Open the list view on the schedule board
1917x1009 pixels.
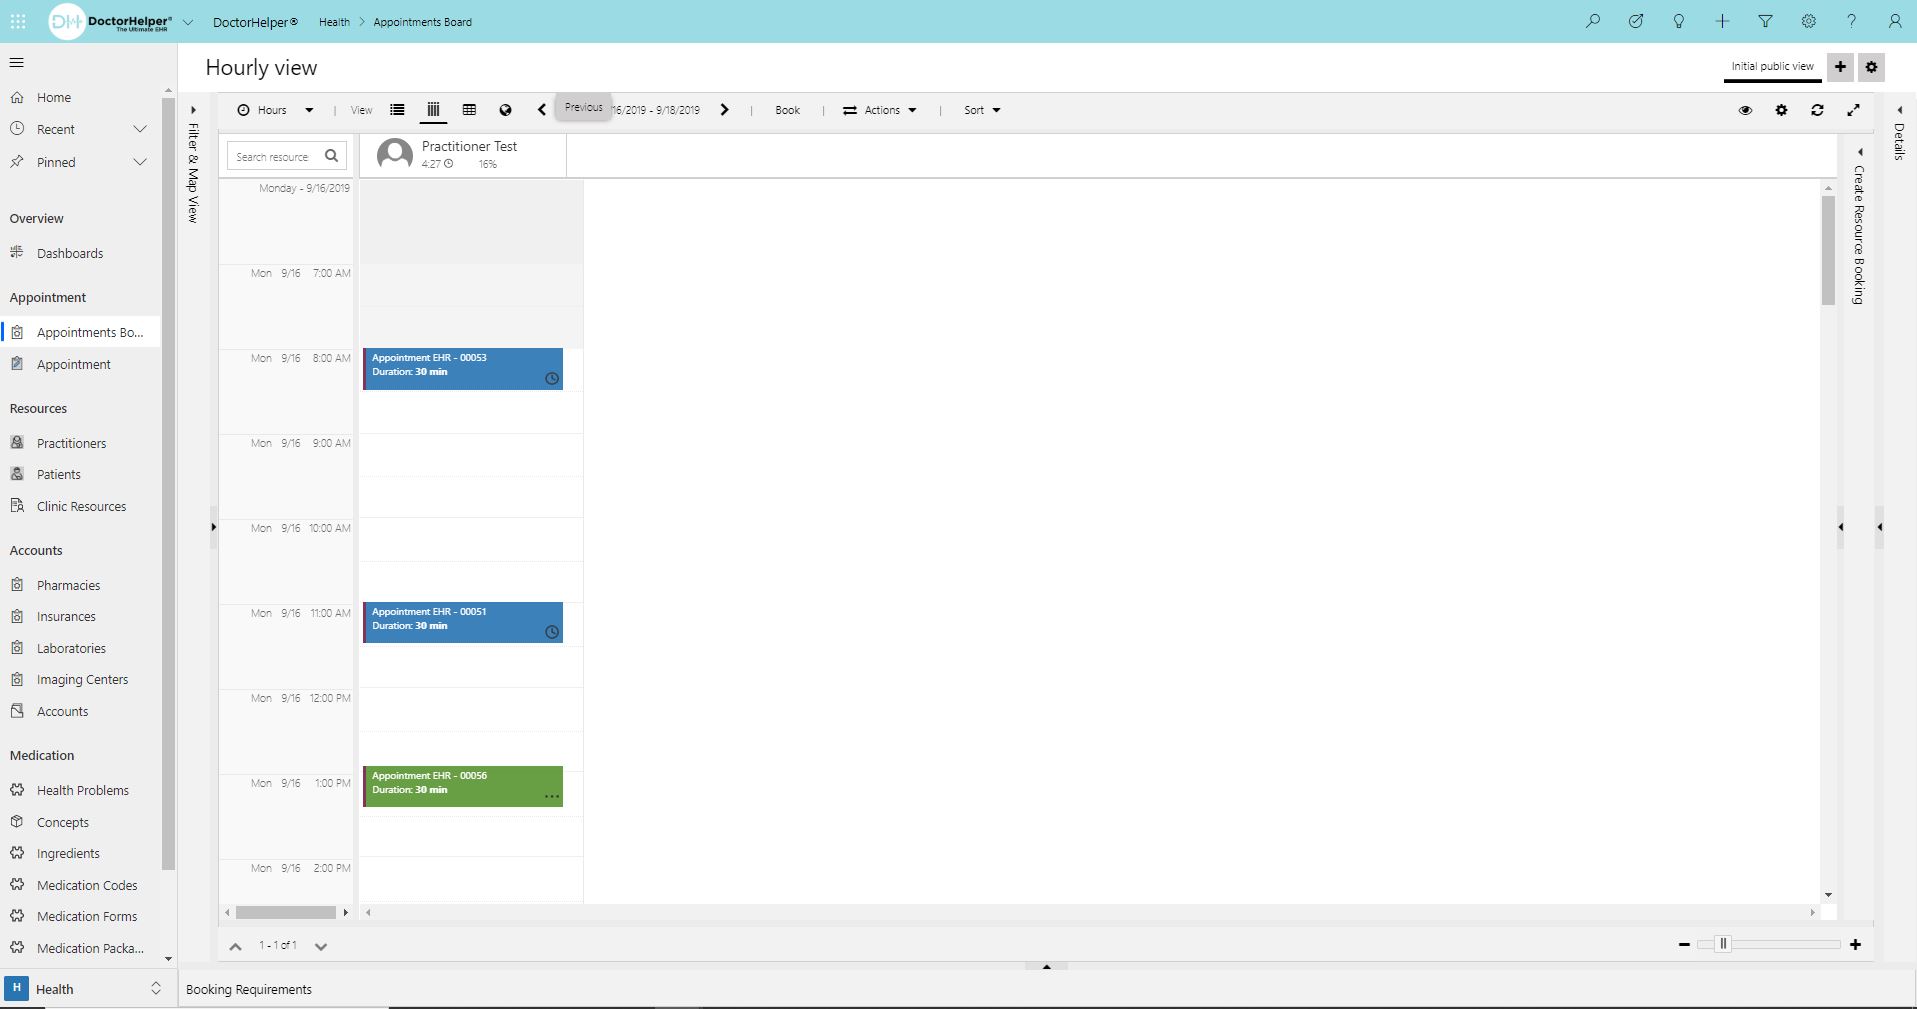point(396,110)
